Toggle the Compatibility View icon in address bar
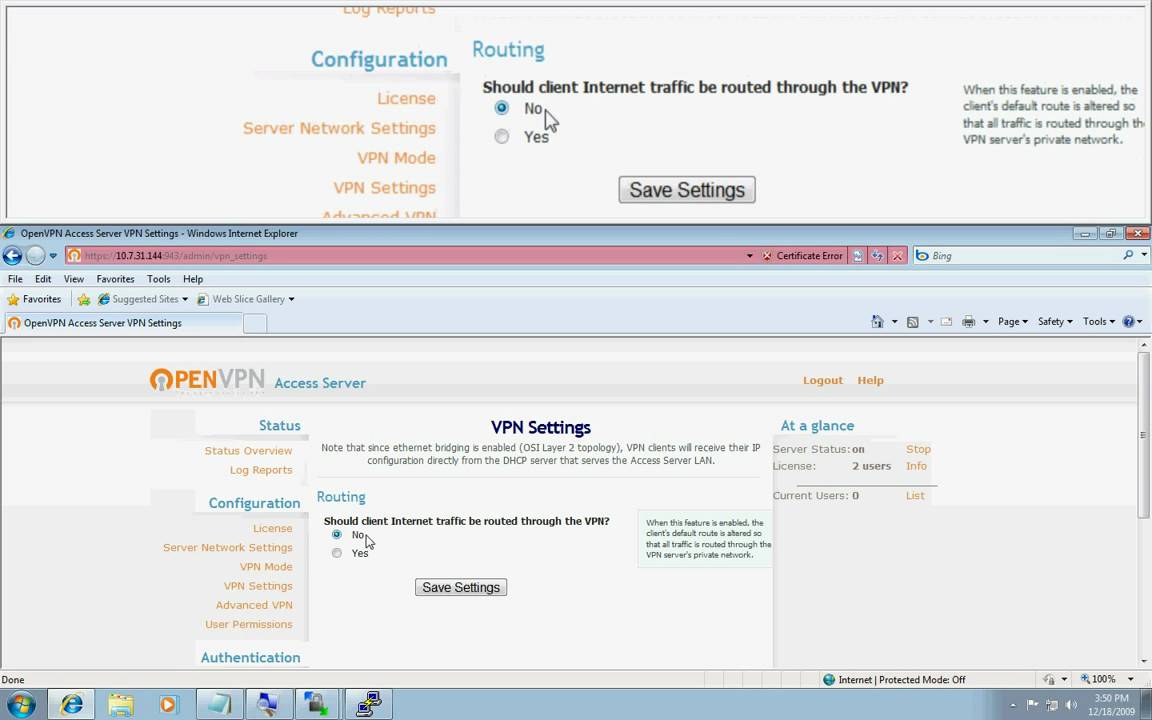Viewport: 1152px width, 720px height. 857,256
